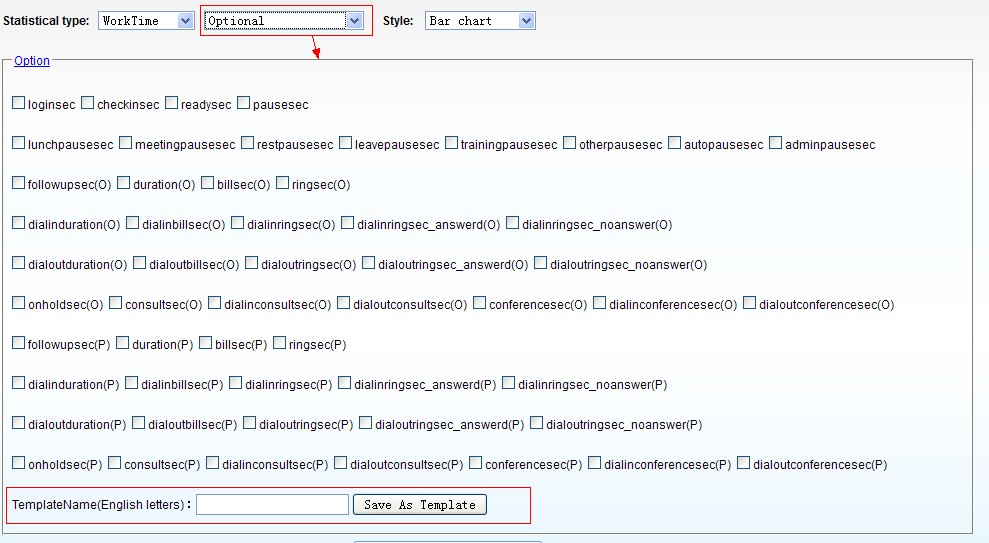989x543 pixels.
Task: Enable the checkinsec checkbox
Action: pos(88,103)
